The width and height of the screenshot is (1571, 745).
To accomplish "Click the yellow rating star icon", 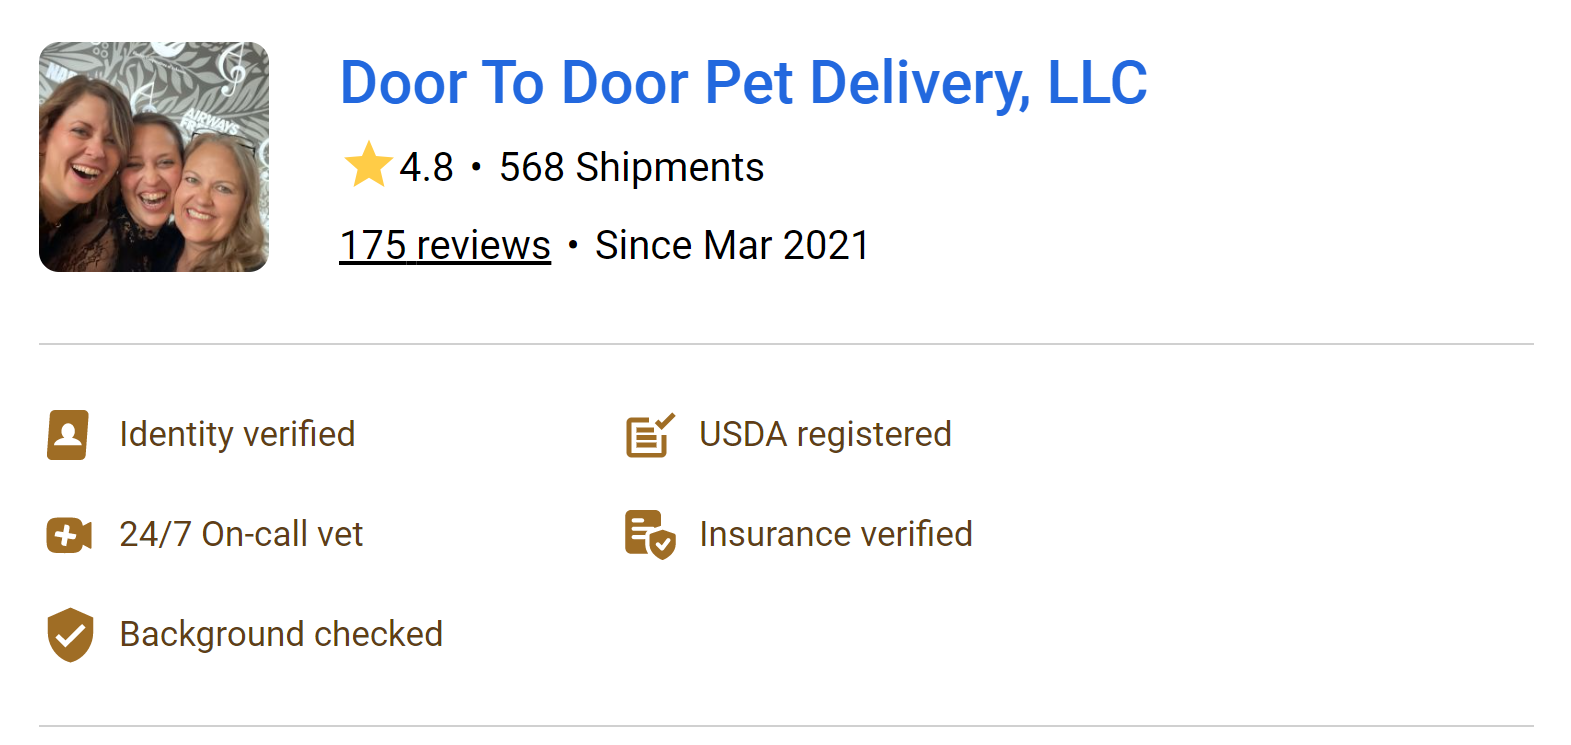I will click(368, 165).
